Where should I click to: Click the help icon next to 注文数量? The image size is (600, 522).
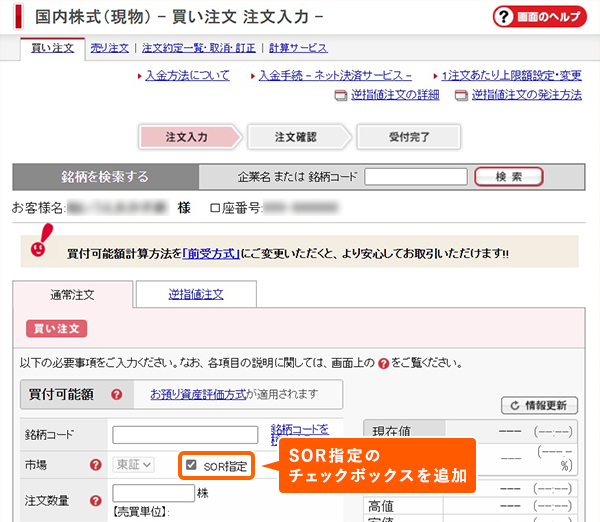(x=96, y=501)
